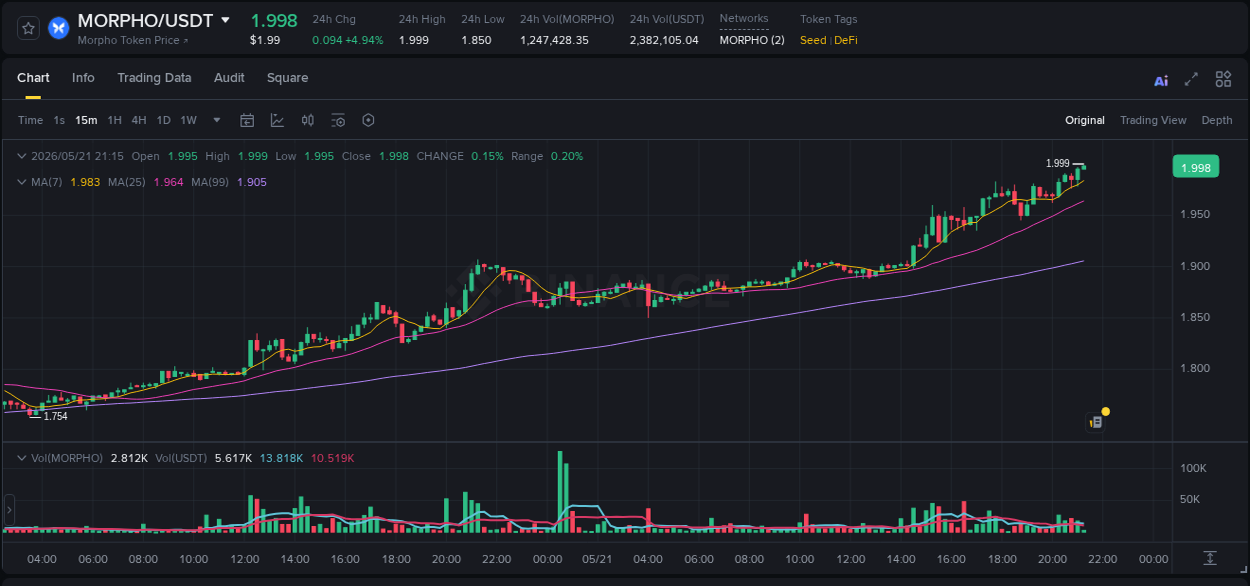Select the Time line interval
The height and width of the screenshot is (586, 1250).
(31, 120)
